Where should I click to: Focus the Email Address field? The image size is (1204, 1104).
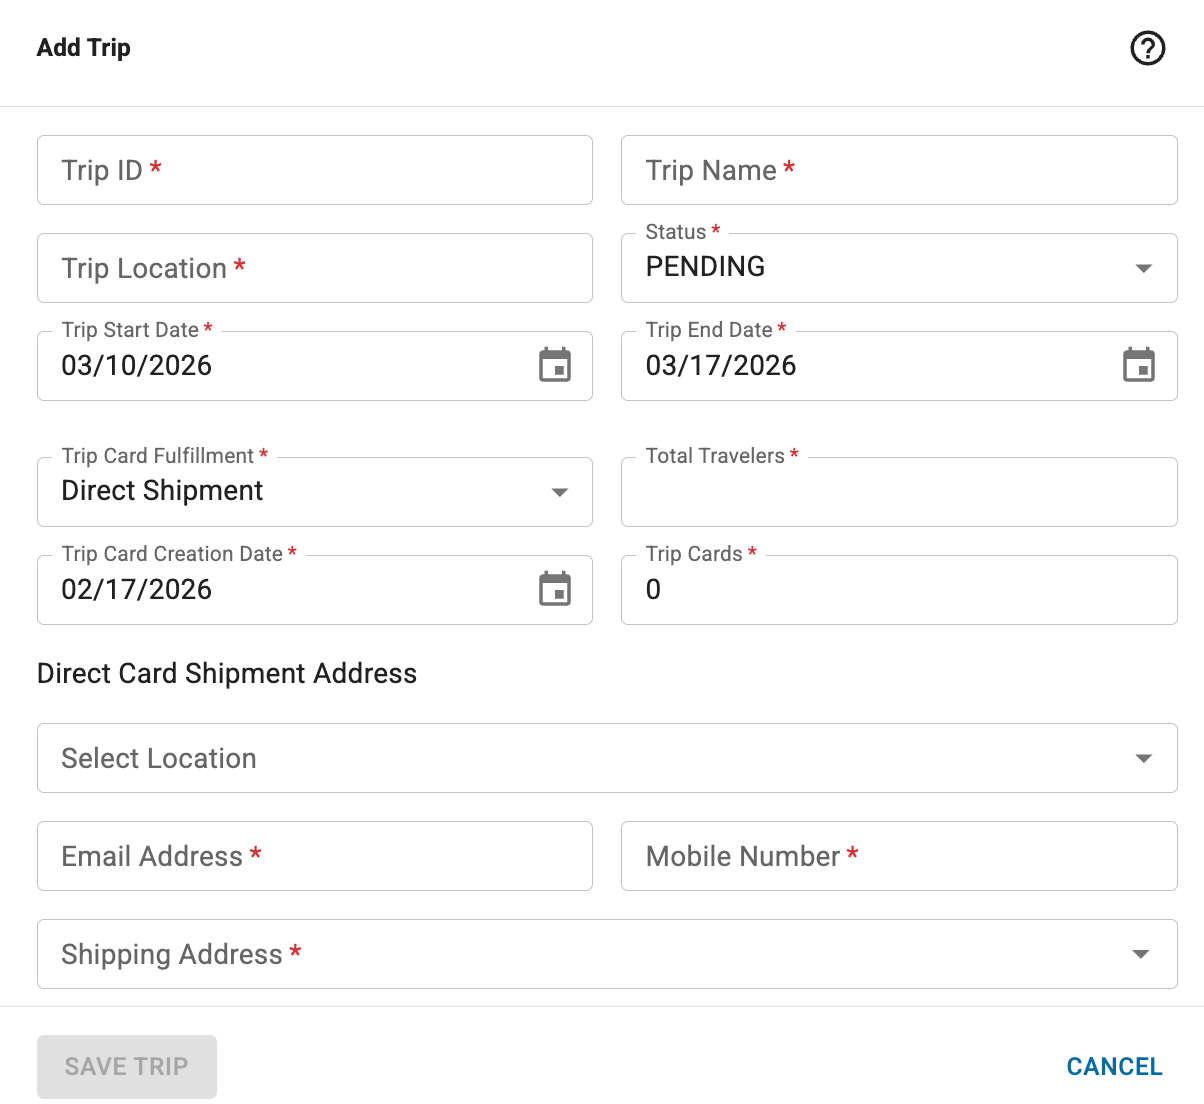coord(314,856)
